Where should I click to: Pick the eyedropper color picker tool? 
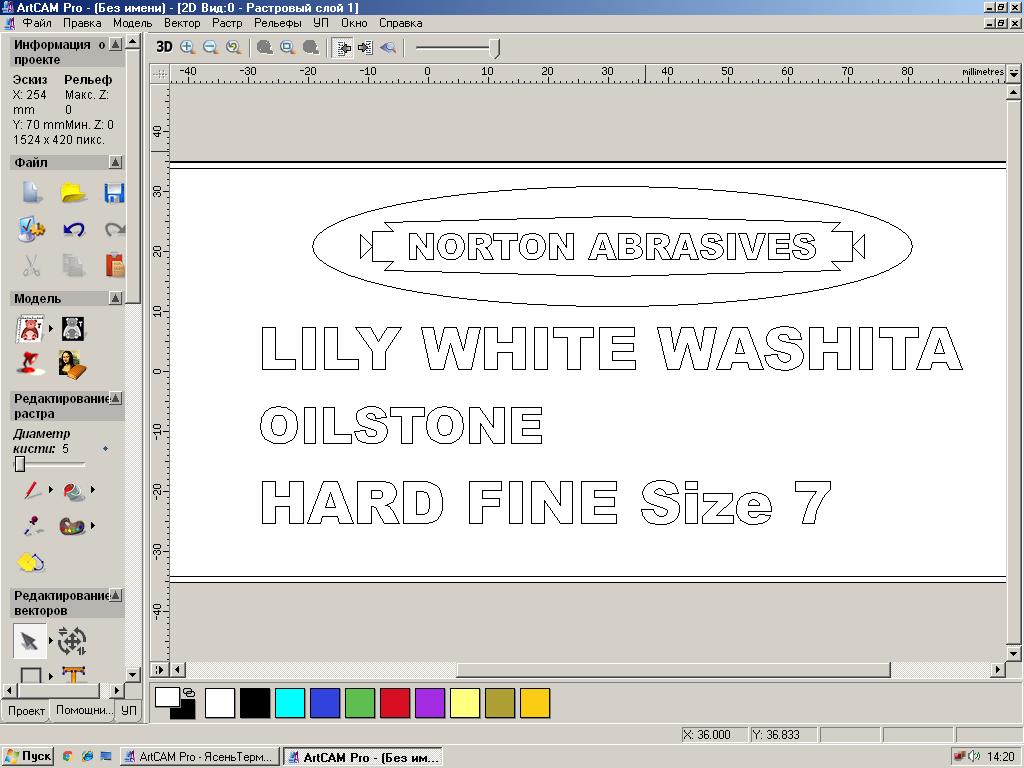pos(33,525)
